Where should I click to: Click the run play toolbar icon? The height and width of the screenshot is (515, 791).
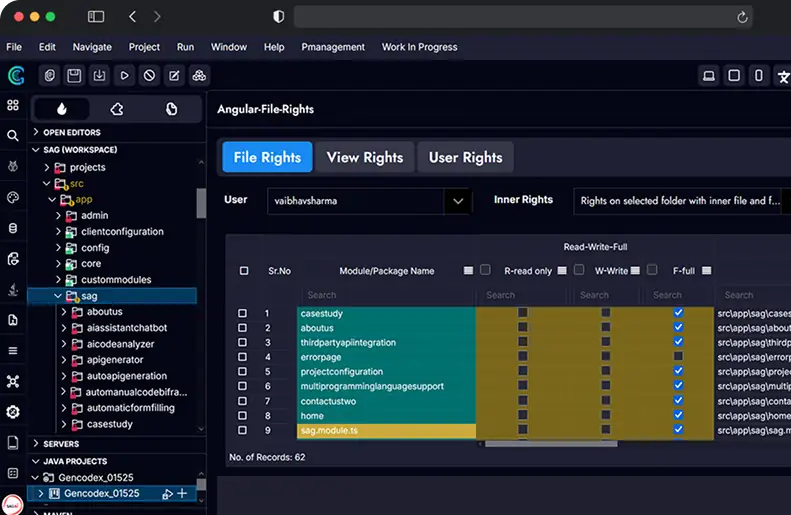(124, 76)
